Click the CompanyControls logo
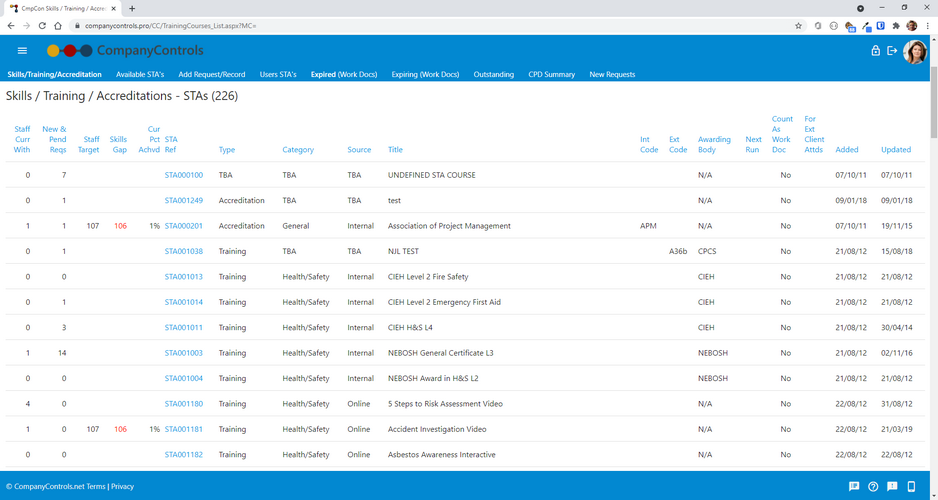 coord(126,51)
